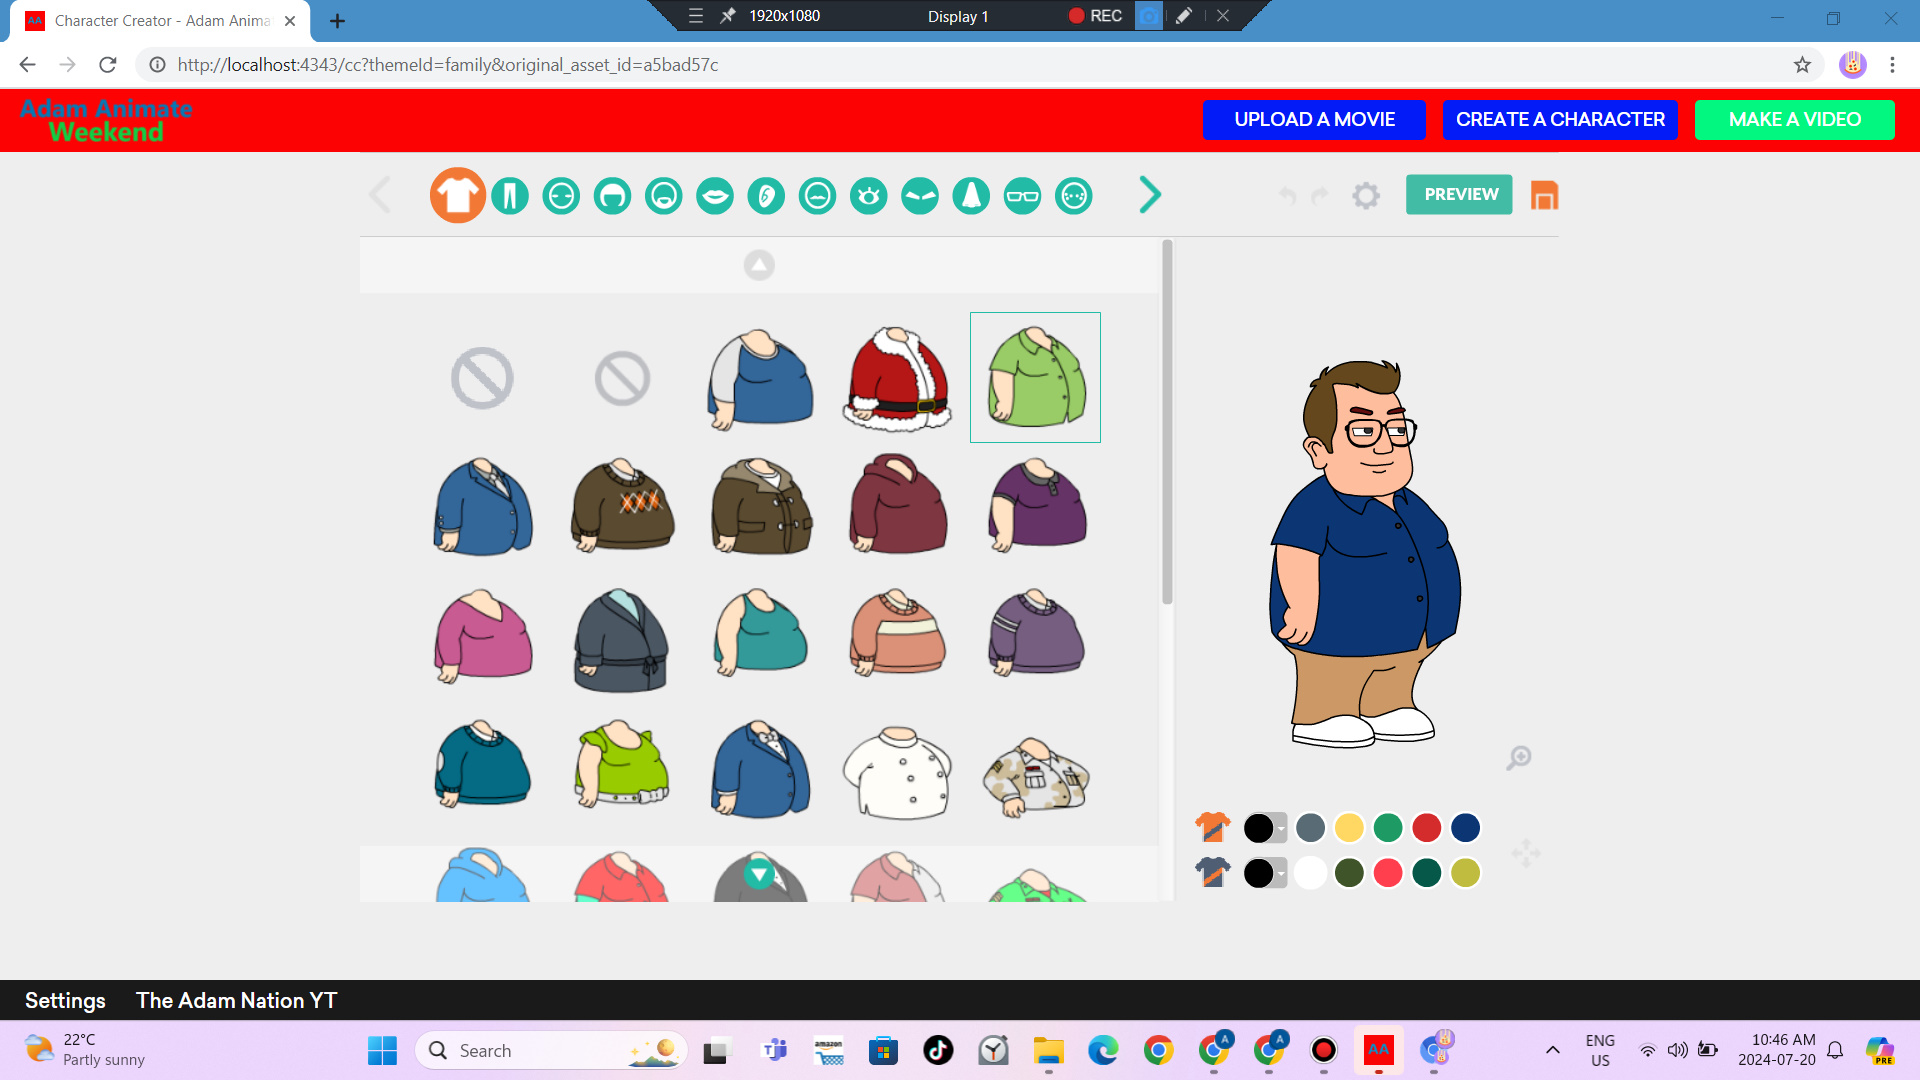Select the first no-clothing option
1920x1080 pixels.
[x=482, y=379]
